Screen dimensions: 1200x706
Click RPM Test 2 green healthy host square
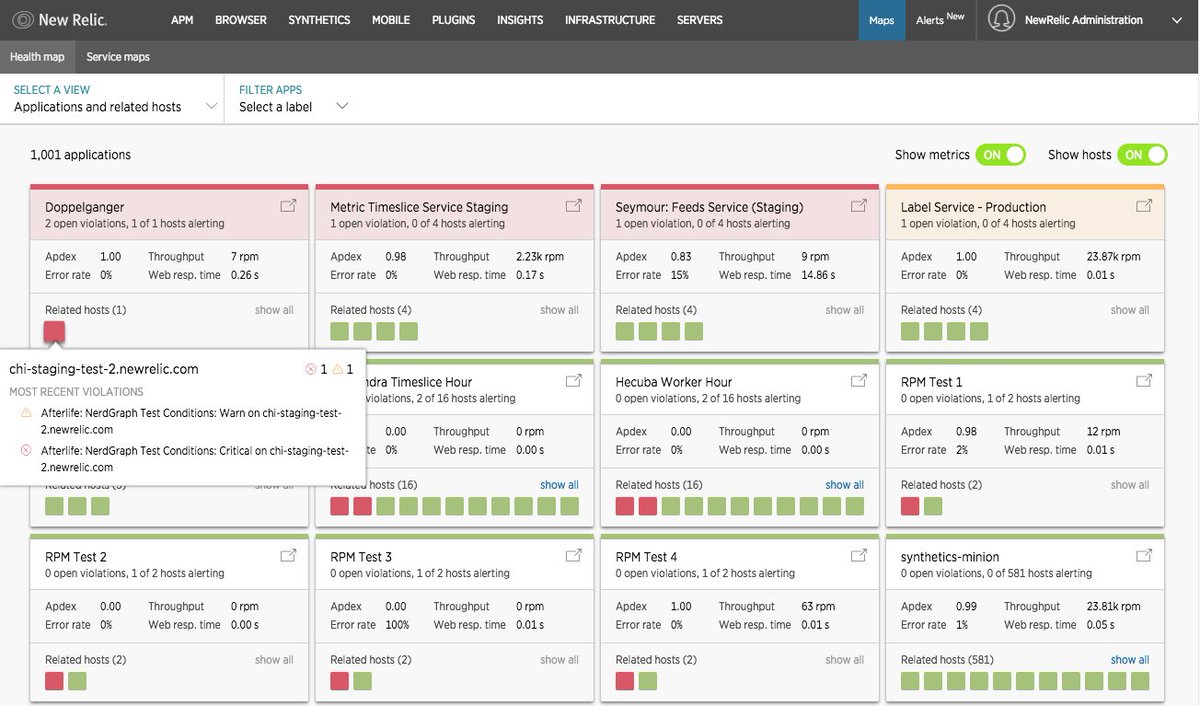click(77, 681)
